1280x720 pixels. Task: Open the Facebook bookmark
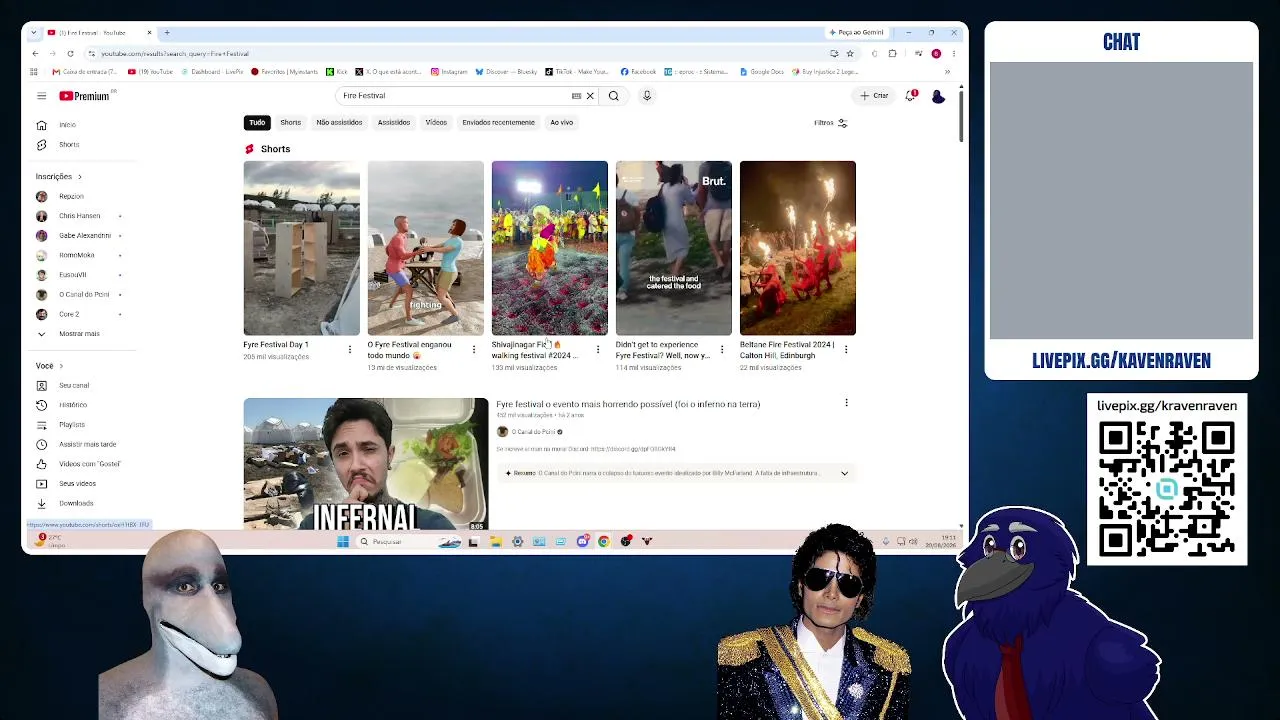pyautogui.click(x=638, y=72)
